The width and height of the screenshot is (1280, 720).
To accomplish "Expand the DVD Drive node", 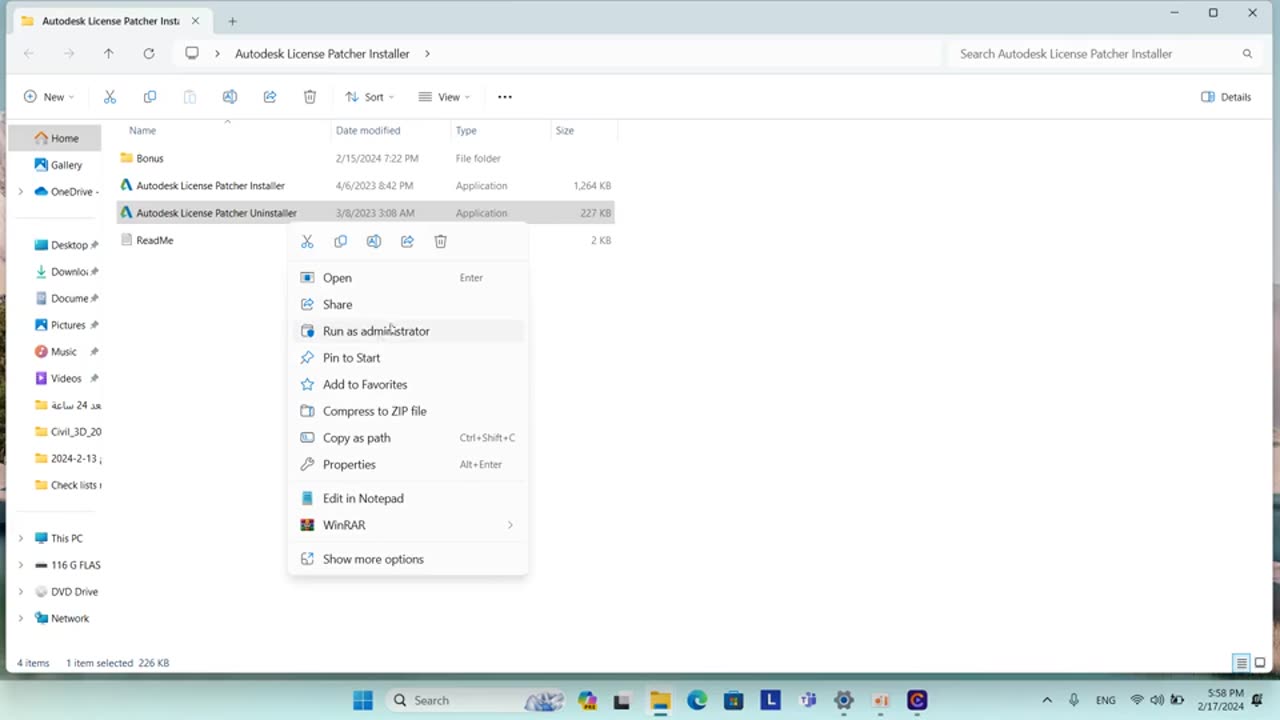I will click(x=20, y=592).
